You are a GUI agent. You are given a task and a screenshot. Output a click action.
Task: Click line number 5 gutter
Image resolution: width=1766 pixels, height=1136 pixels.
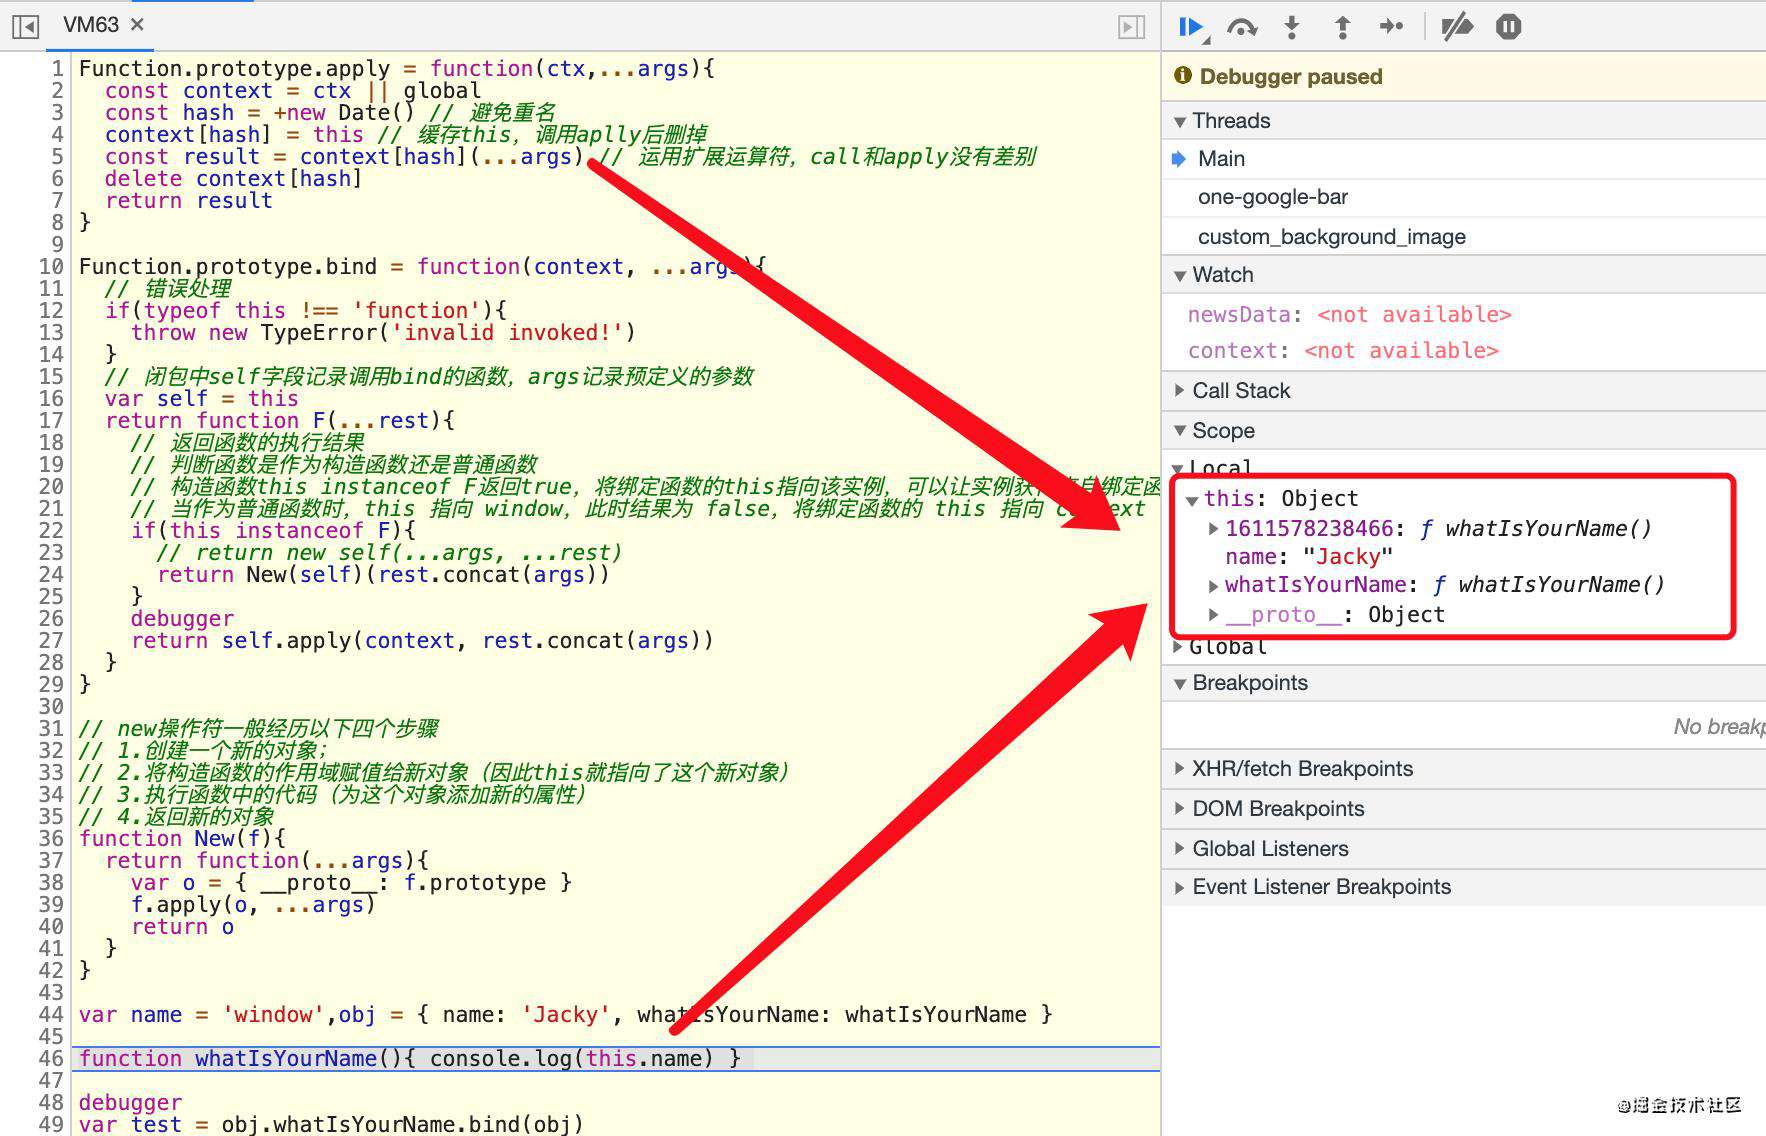click(x=56, y=157)
